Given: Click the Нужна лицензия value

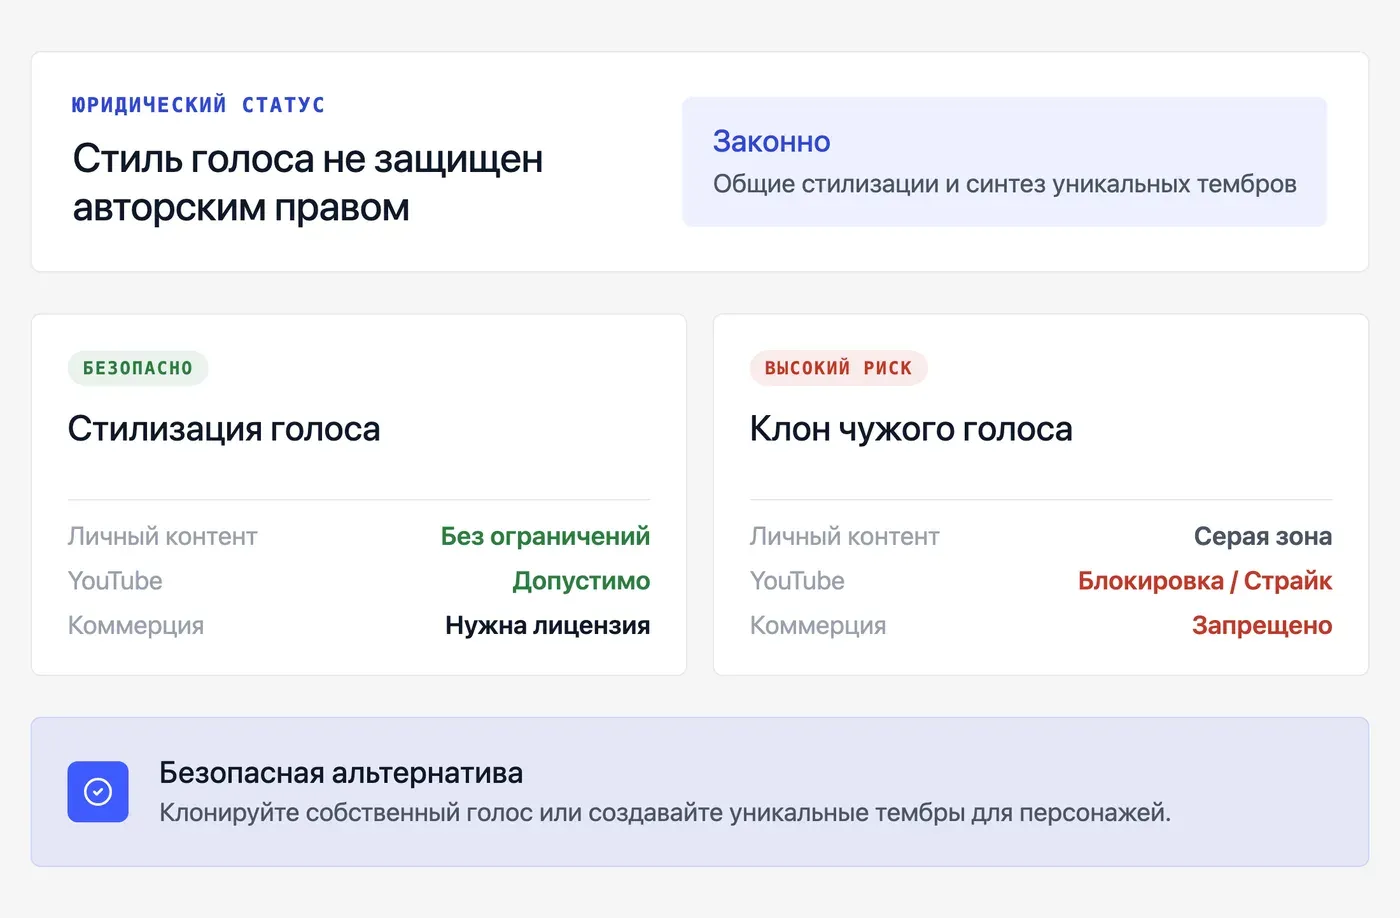Looking at the screenshot, I should (547, 626).
